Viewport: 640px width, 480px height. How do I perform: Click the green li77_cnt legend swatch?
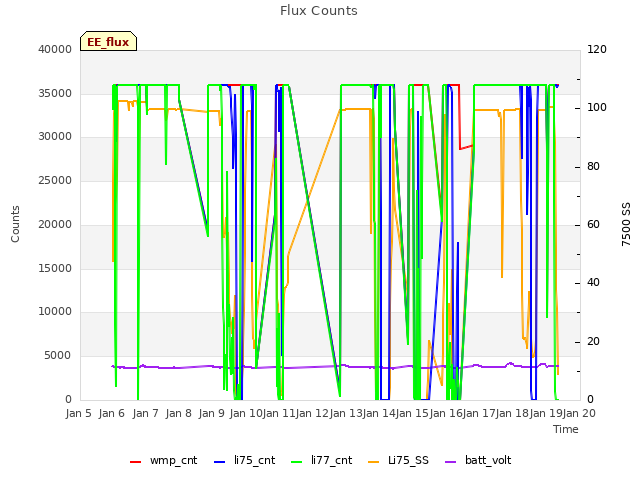click(x=296, y=462)
